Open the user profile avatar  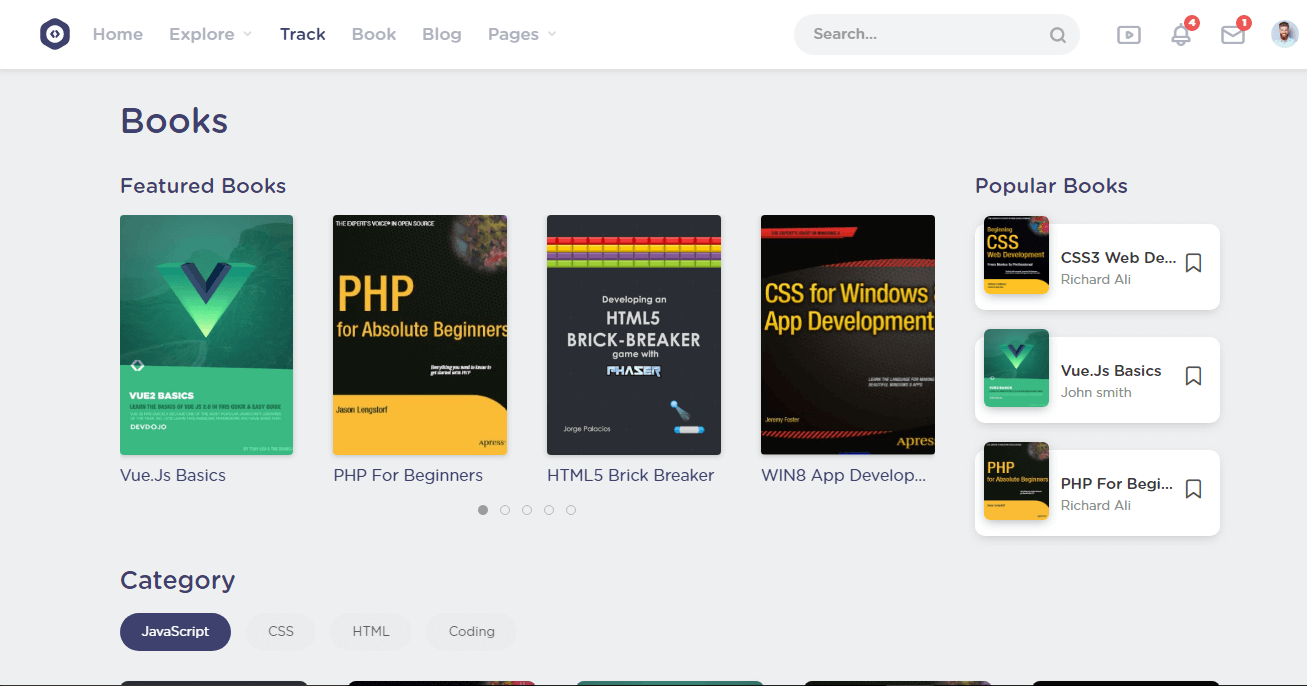(1284, 34)
